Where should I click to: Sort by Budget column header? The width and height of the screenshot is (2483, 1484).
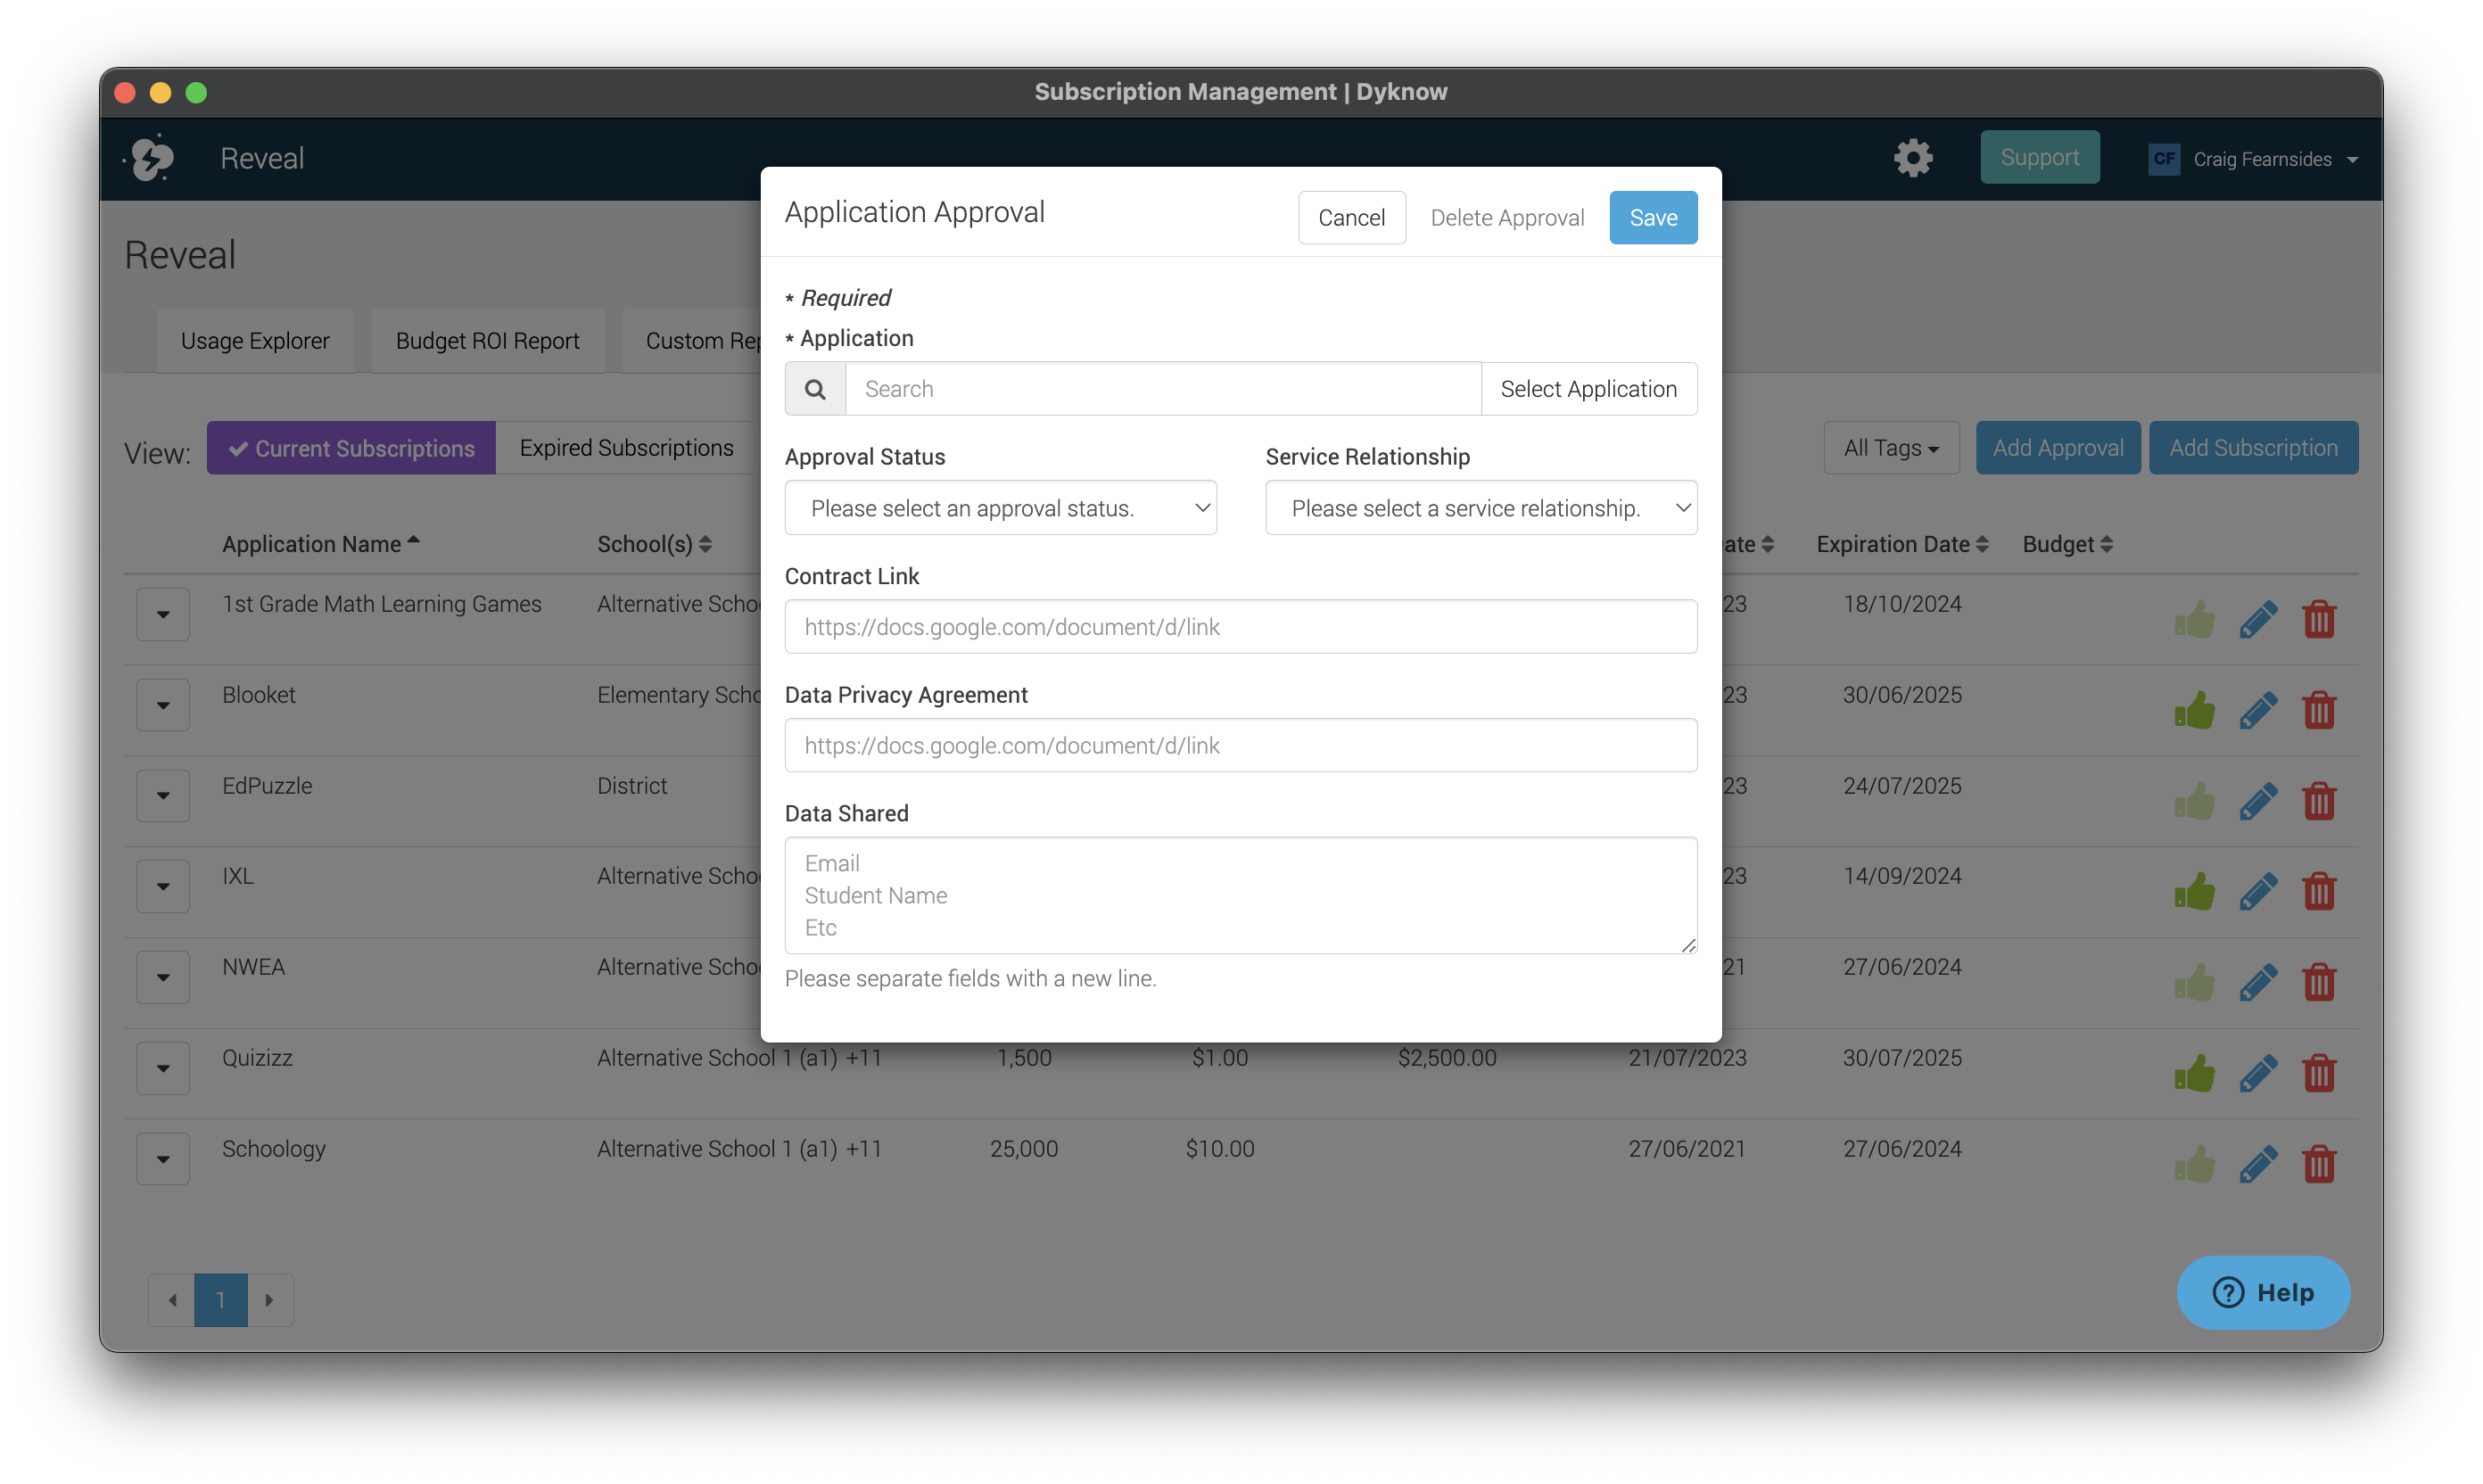coord(2068,544)
